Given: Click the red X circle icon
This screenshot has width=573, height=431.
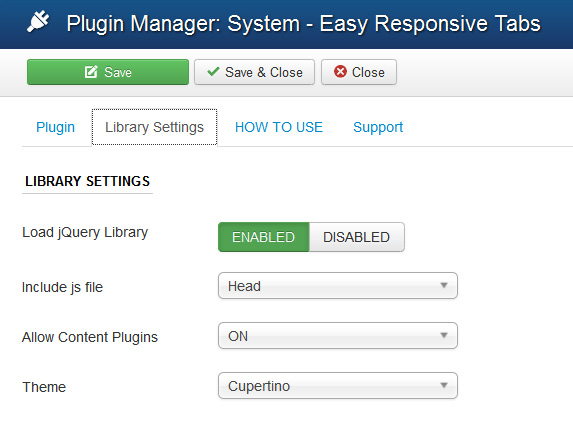Looking at the screenshot, I should pyautogui.click(x=340, y=71).
